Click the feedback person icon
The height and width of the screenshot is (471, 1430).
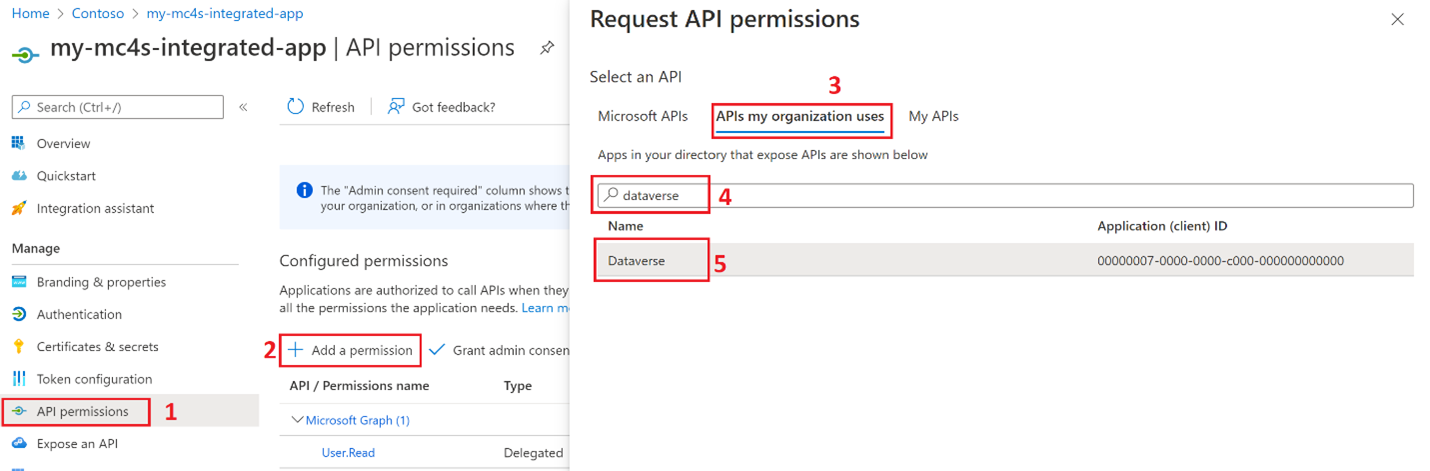click(x=396, y=107)
